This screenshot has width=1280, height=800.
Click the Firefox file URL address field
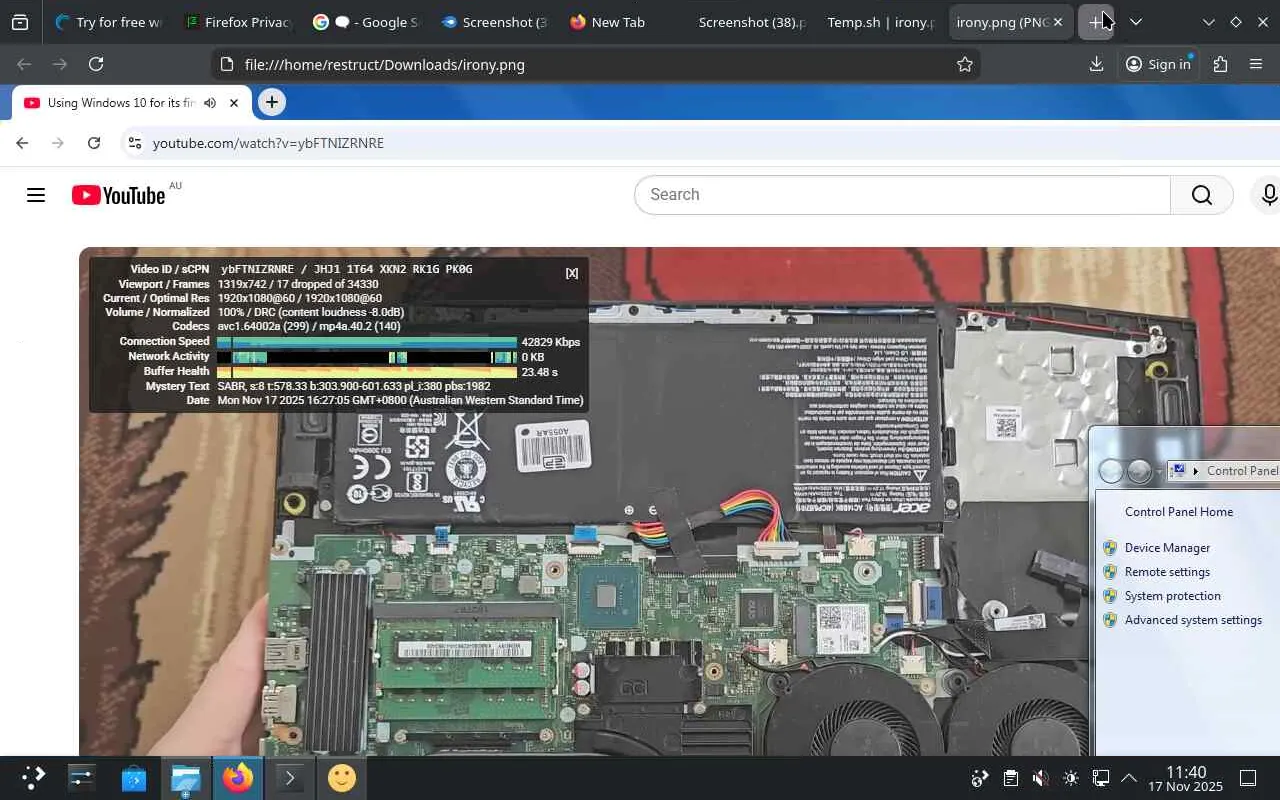[596, 64]
